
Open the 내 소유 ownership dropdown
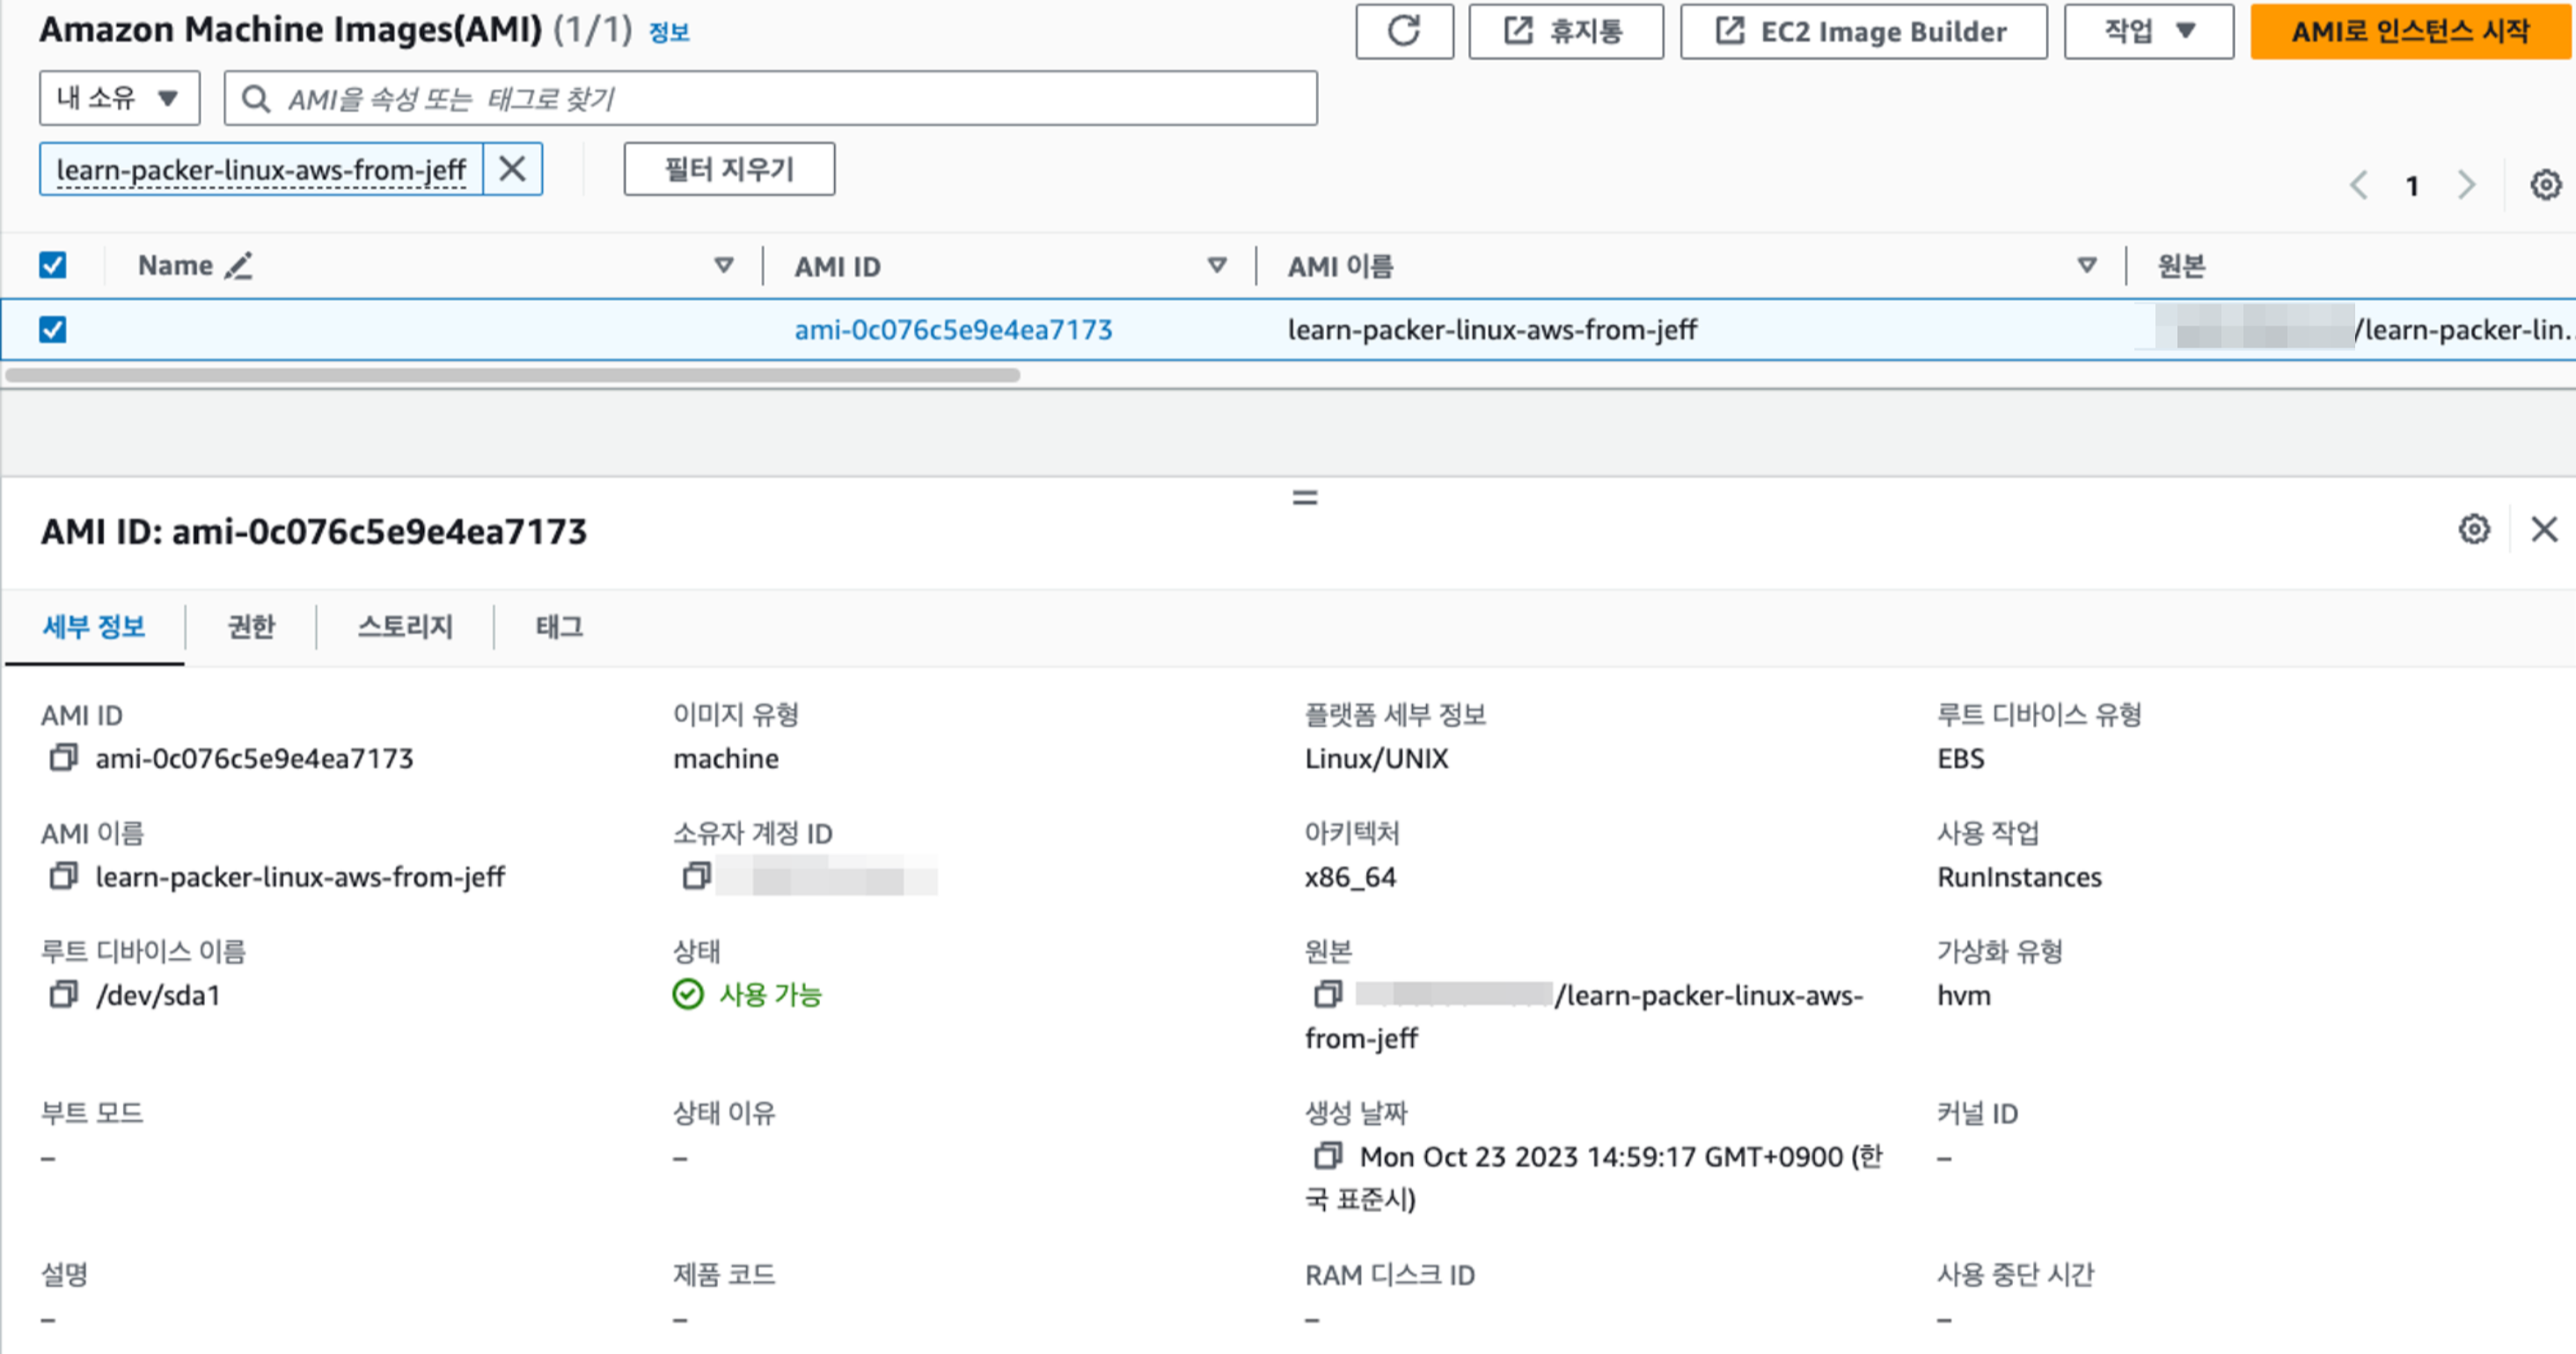pos(119,98)
